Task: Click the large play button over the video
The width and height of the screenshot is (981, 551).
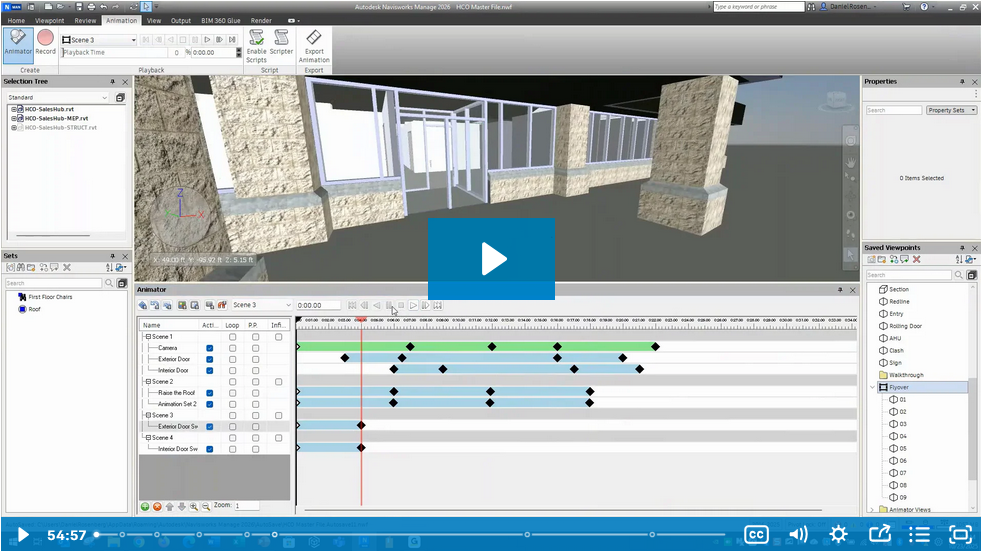Action: coord(491,259)
